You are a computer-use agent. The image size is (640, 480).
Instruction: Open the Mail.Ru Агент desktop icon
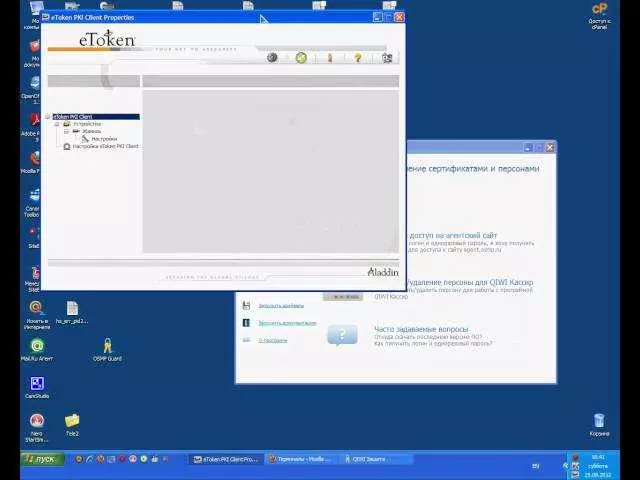[37, 350]
